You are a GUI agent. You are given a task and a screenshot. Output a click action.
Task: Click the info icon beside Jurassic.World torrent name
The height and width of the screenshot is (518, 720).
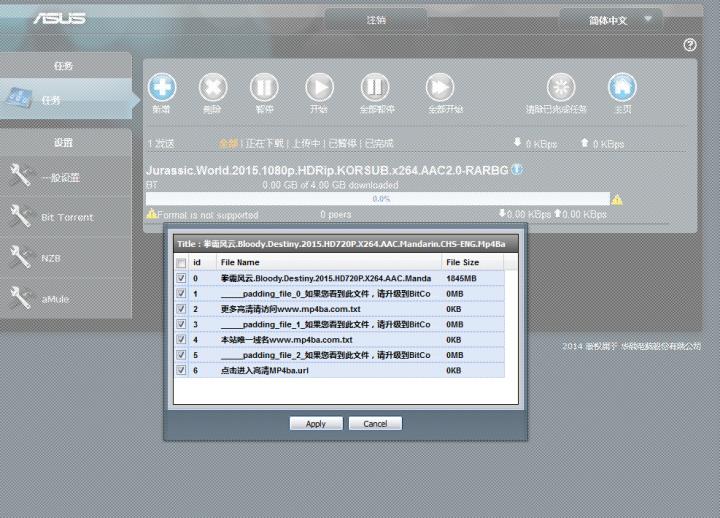tap(517, 169)
